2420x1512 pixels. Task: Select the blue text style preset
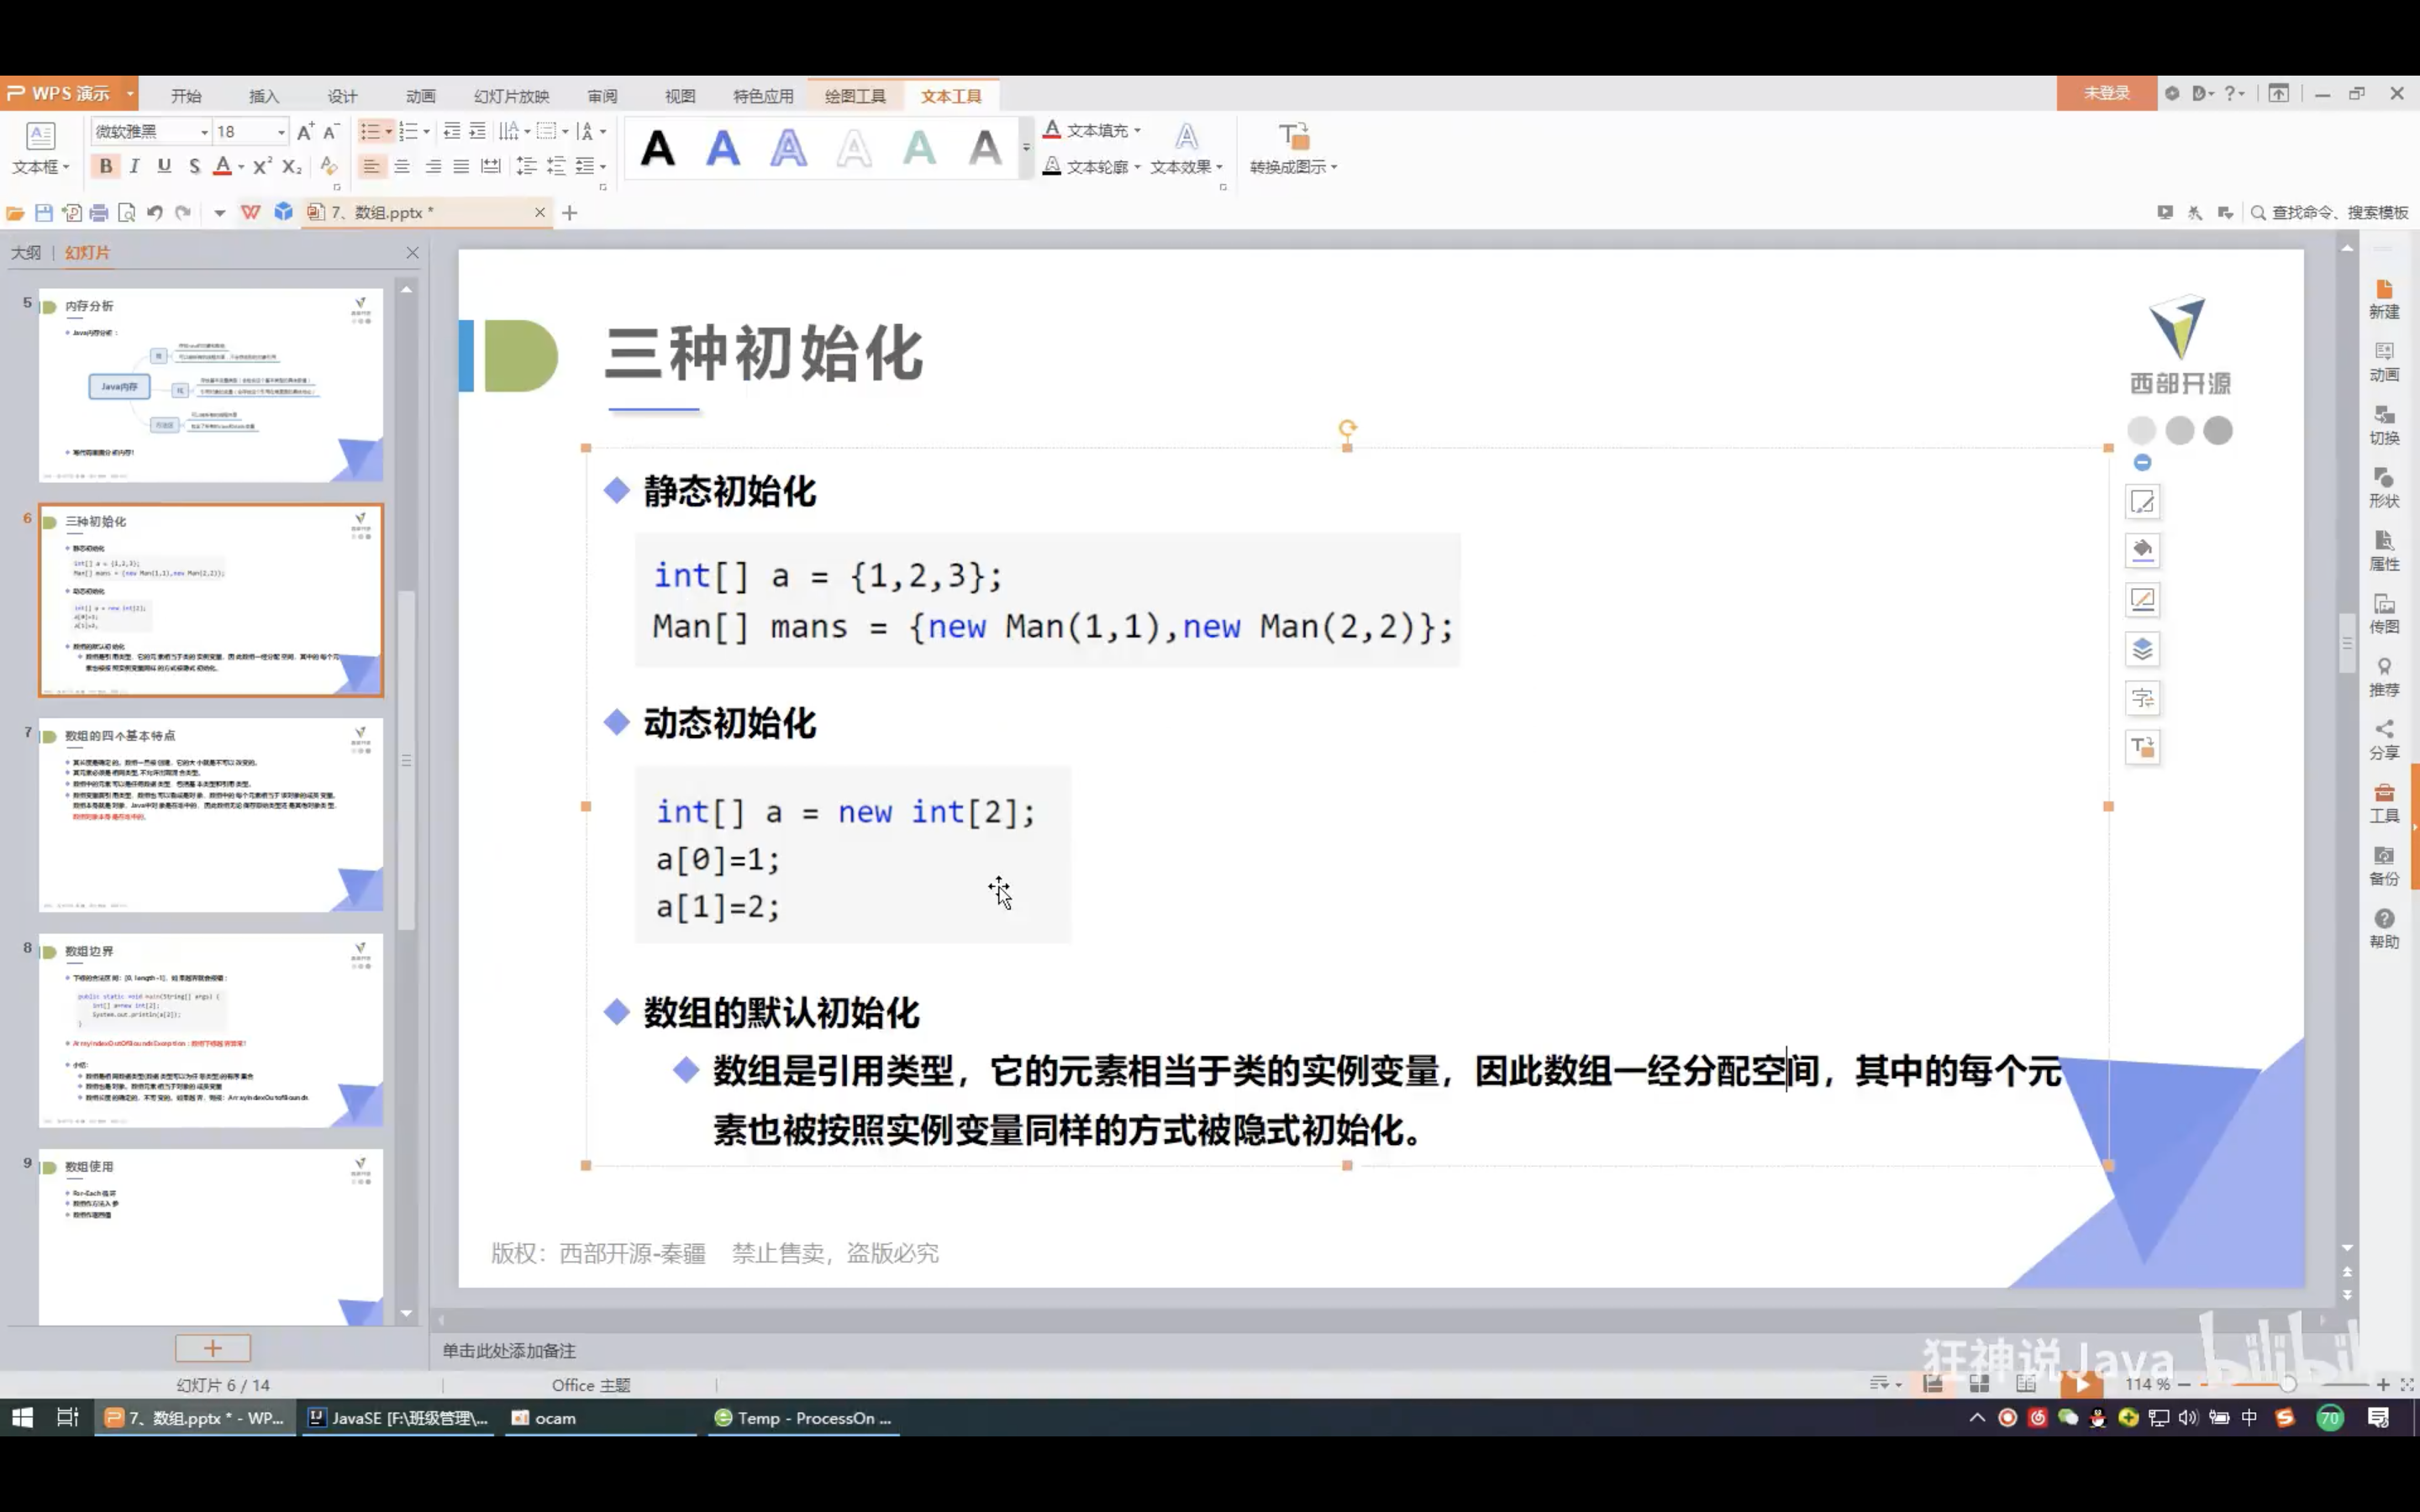723,149
